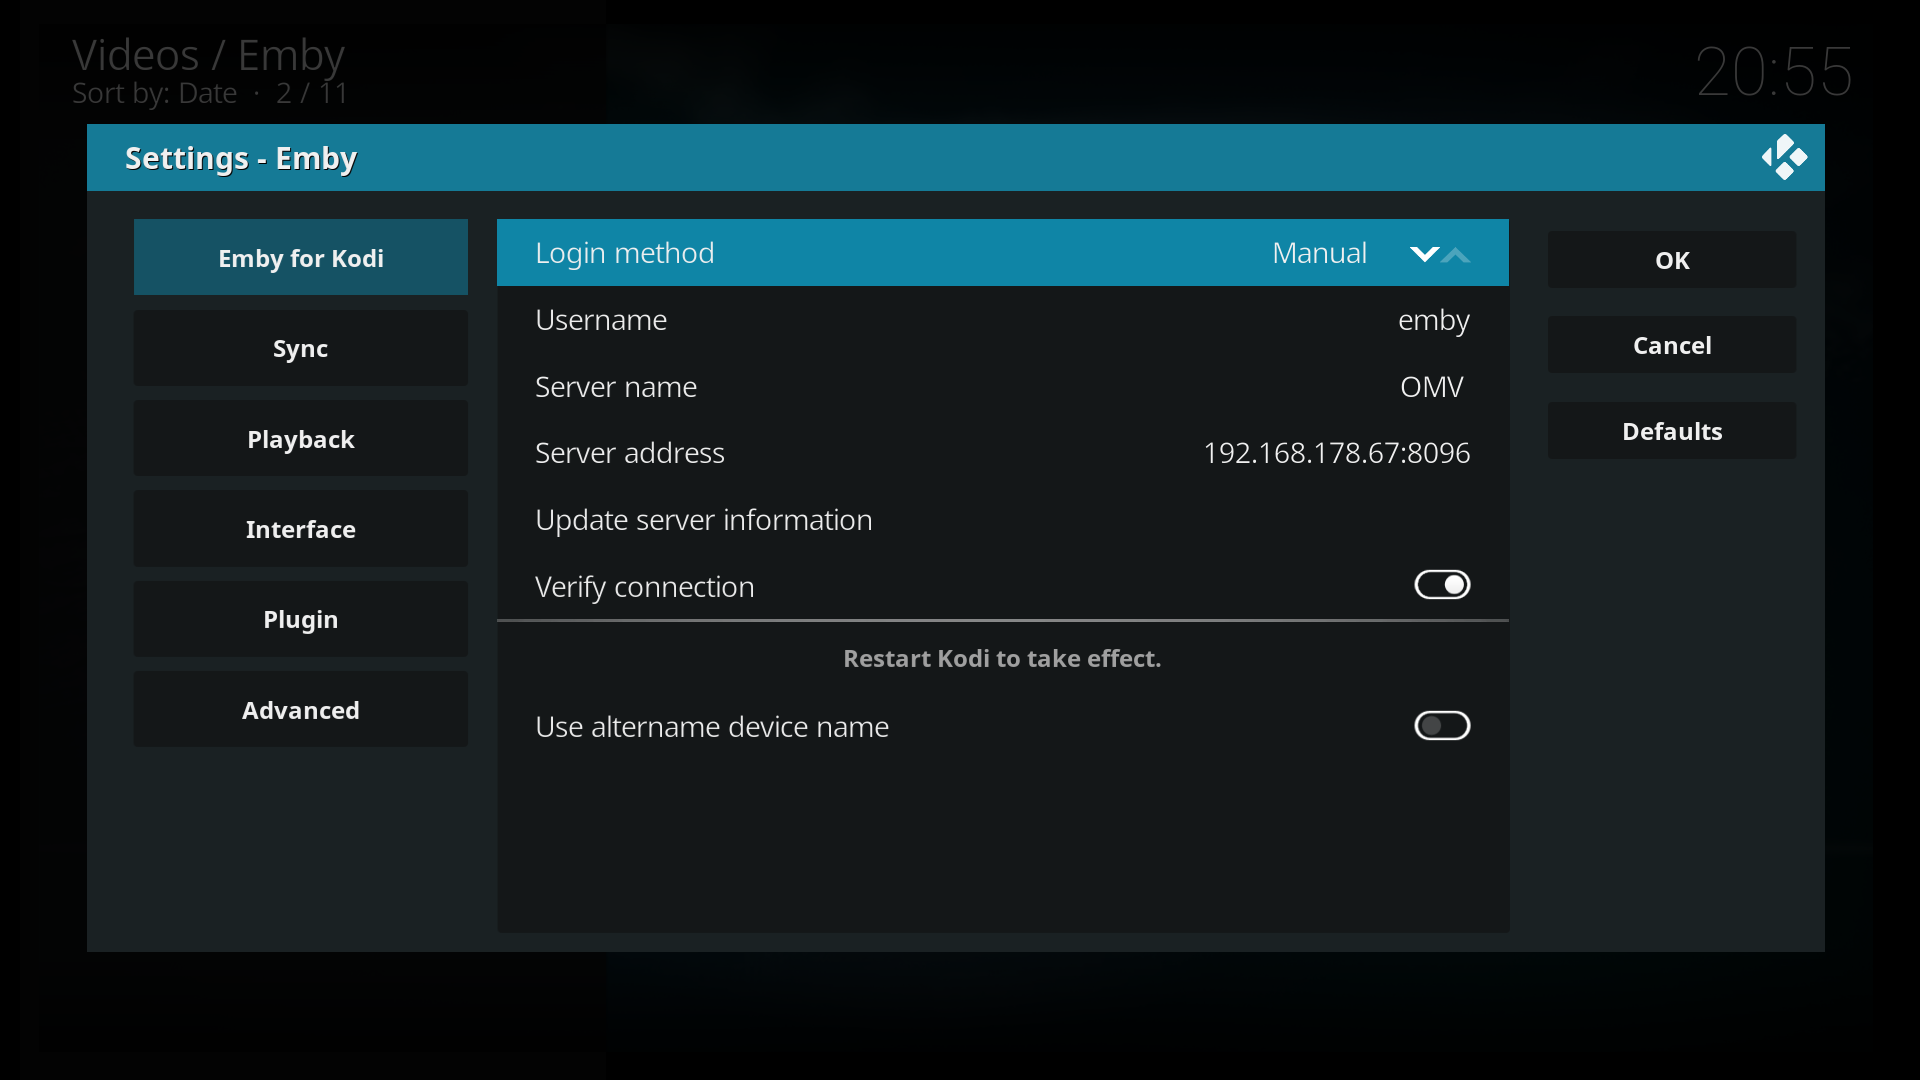Image resolution: width=1920 pixels, height=1080 pixels.
Task: Switch to the Playback category
Action: 301,439
